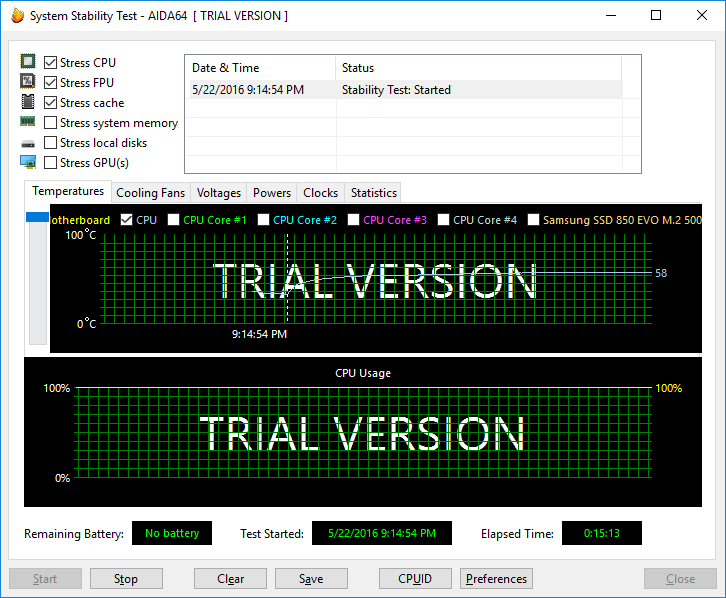Image resolution: width=726 pixels, height=598 pixels.
Task: Click the Preferences button
Action: tap(496, 579)
